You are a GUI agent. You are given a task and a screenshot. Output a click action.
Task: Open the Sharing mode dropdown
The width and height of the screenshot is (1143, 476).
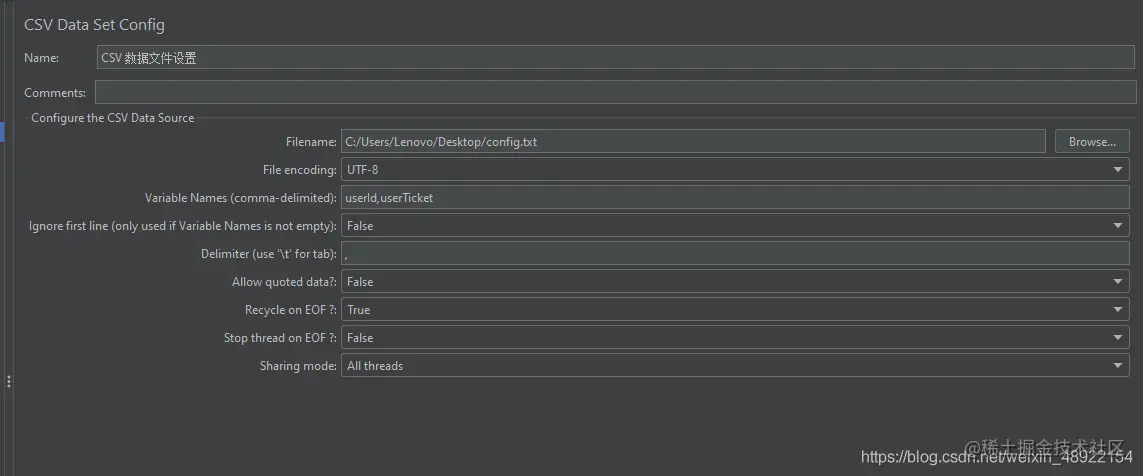735,365
